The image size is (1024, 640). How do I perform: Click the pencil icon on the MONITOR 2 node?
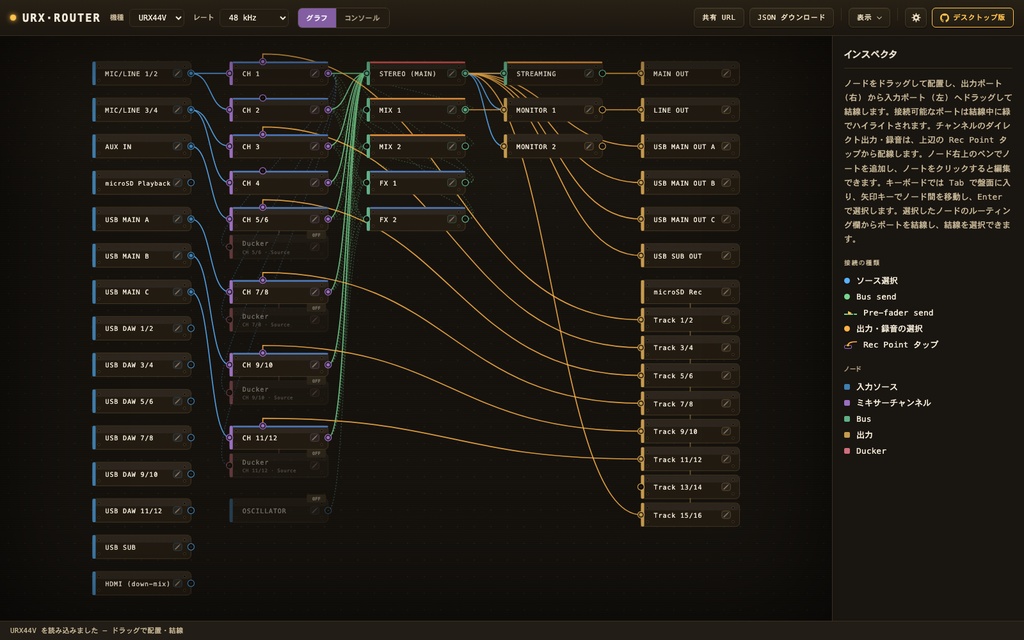[x=588, y=146]
